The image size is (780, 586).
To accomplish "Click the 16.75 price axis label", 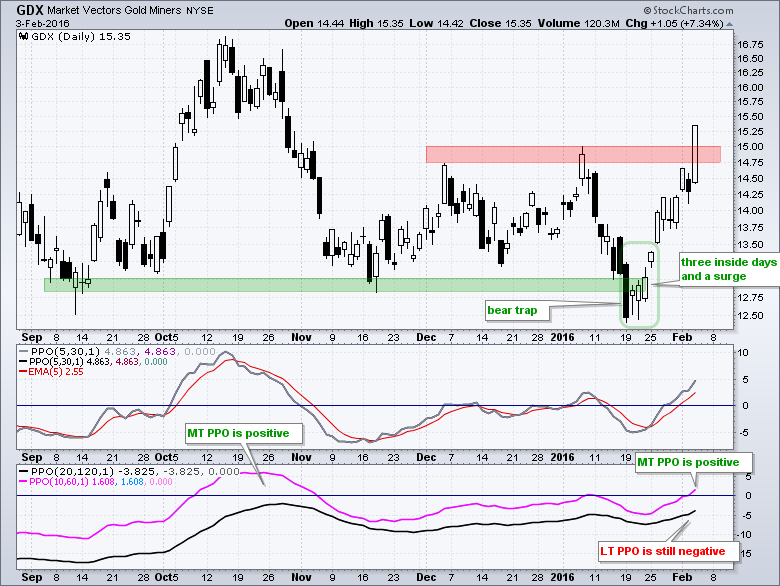I will pos(750,45).
